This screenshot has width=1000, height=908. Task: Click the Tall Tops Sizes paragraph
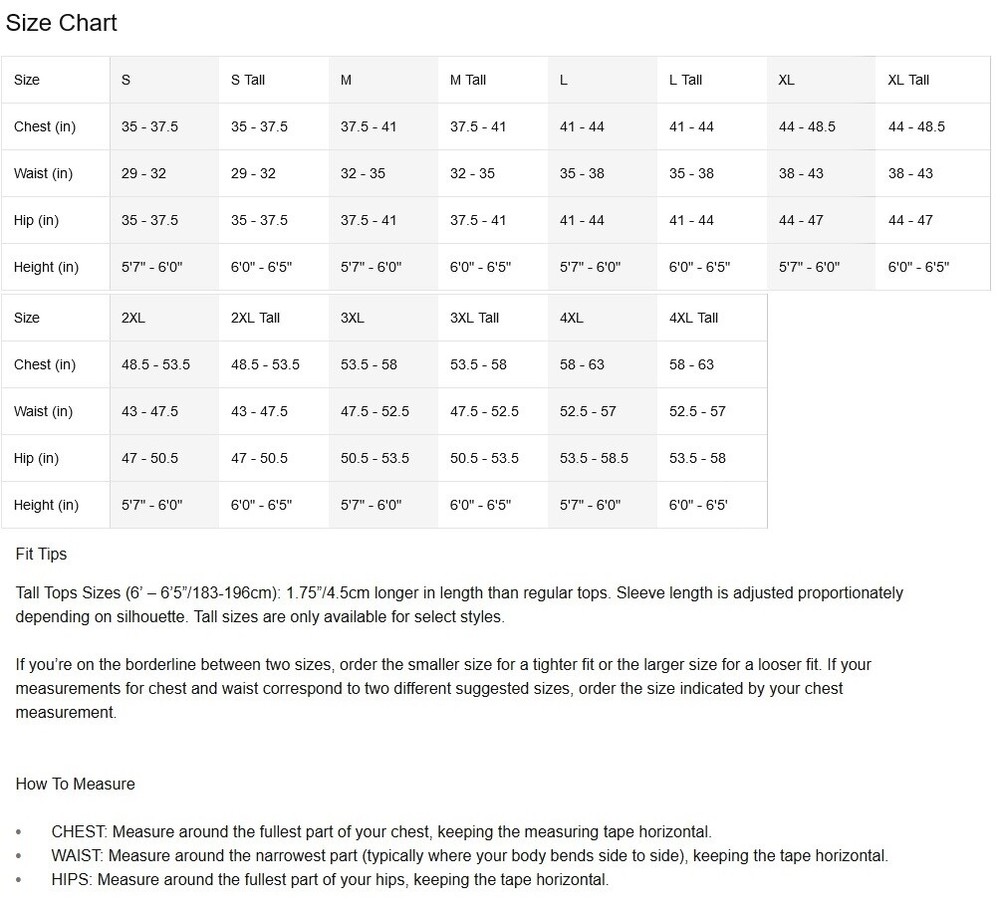(459, 605)
